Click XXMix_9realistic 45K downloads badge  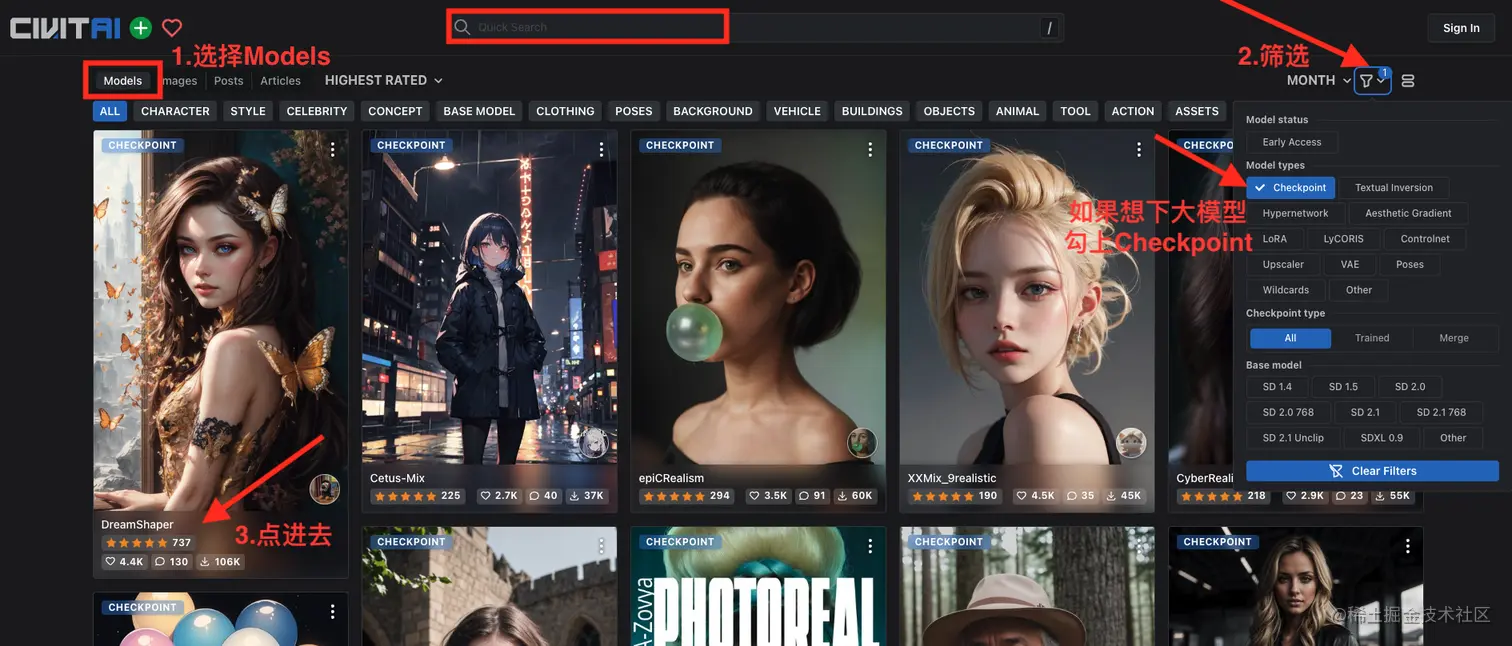[1124, 496]
